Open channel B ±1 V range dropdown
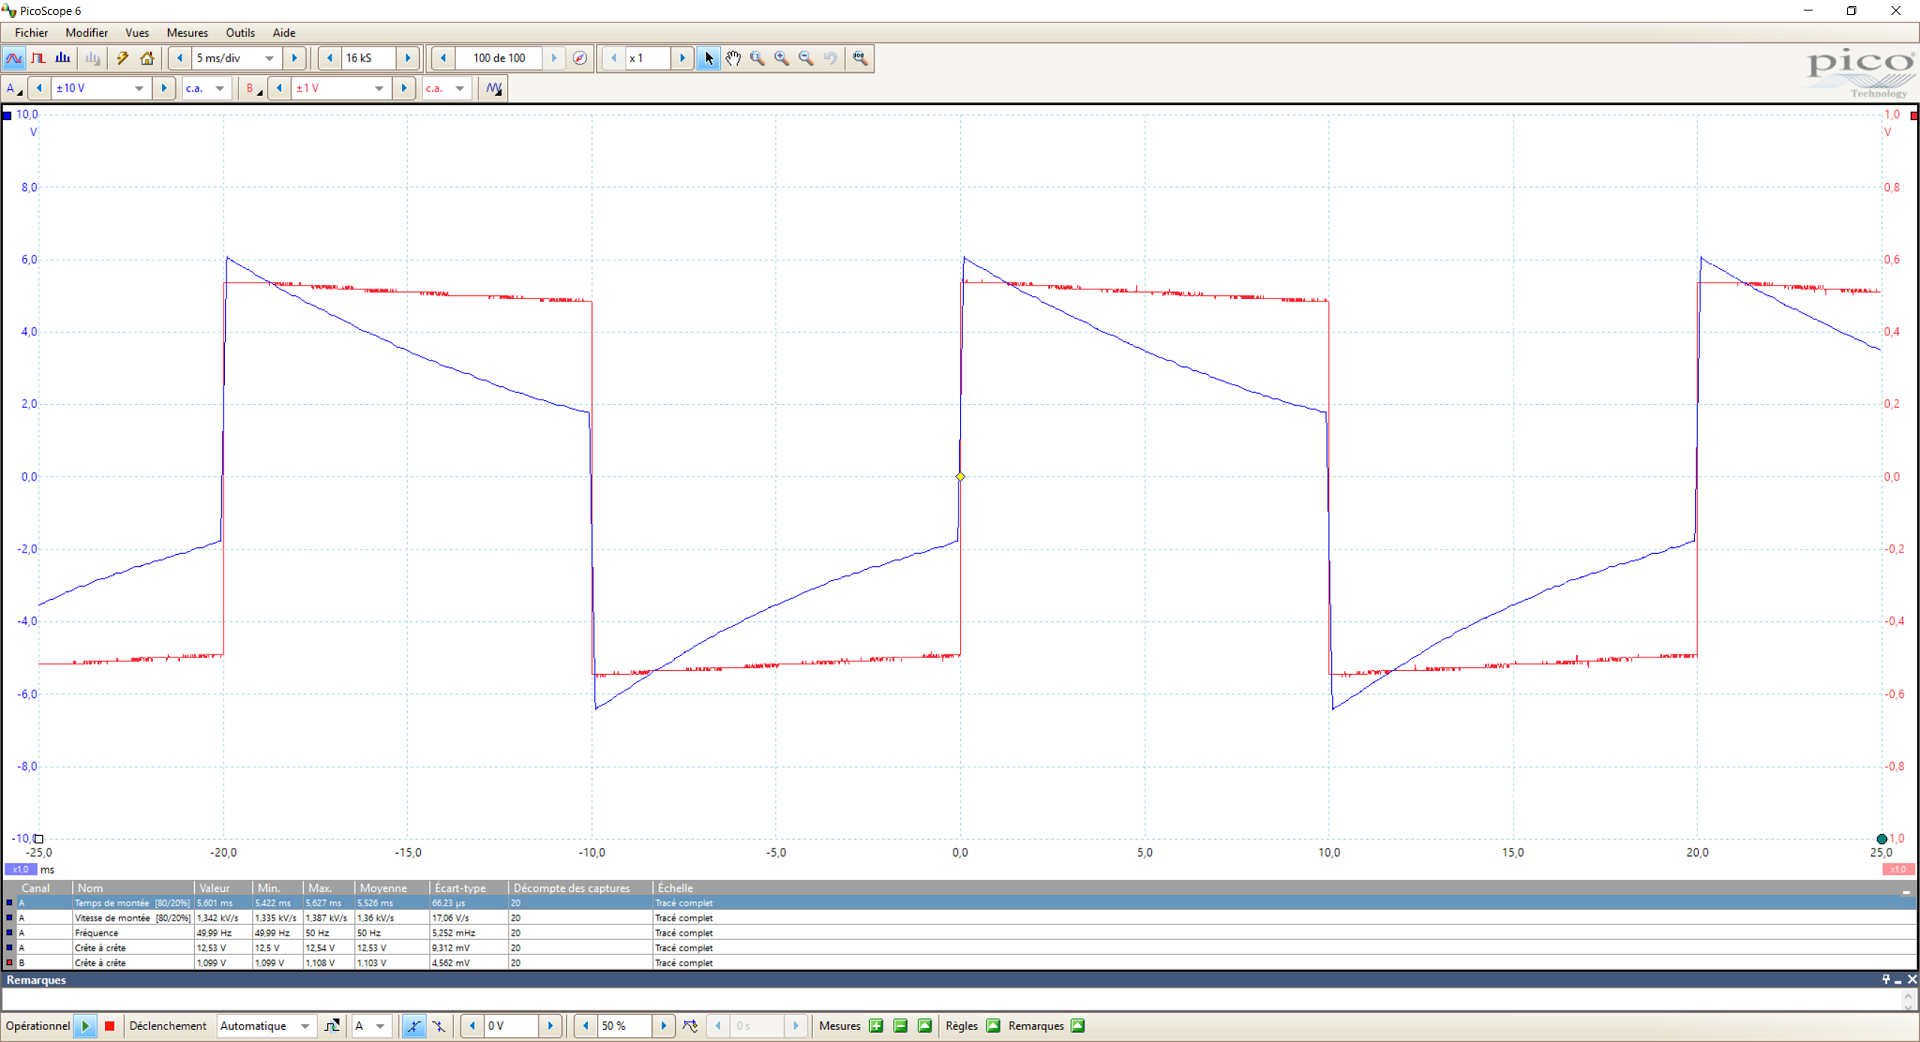The width and height of the screenshot is (1920, 1042). tap(341, 89)
